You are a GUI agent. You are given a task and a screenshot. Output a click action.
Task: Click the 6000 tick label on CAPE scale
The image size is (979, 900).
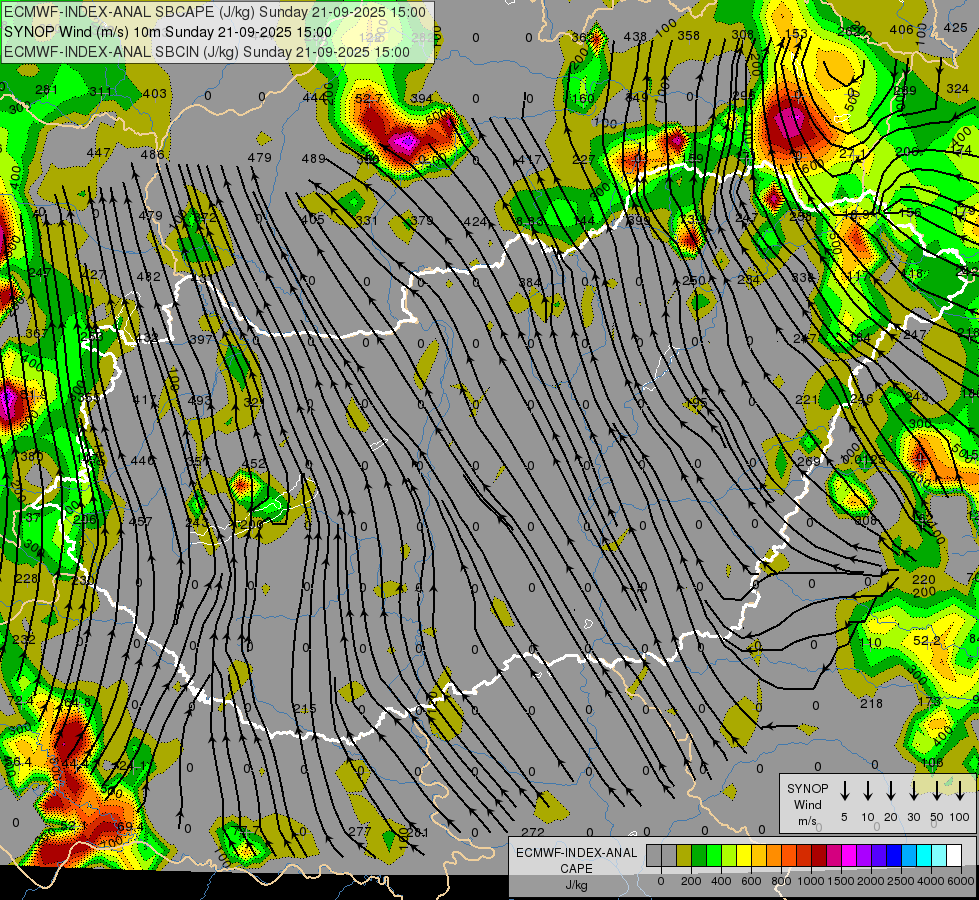[x=961, y=881]
